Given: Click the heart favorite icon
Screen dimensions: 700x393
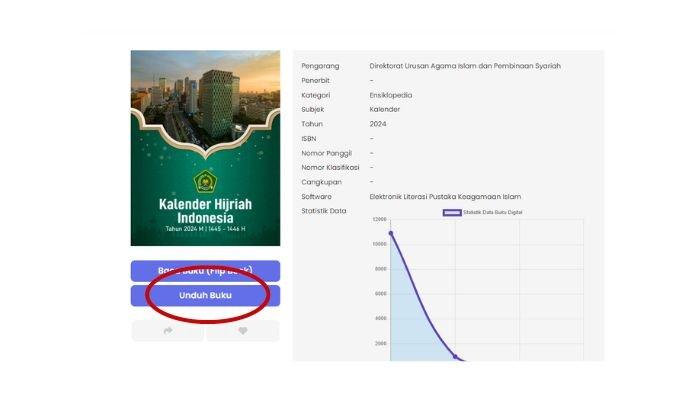Looking at the screenshot, I should click(x=243, y=331).
